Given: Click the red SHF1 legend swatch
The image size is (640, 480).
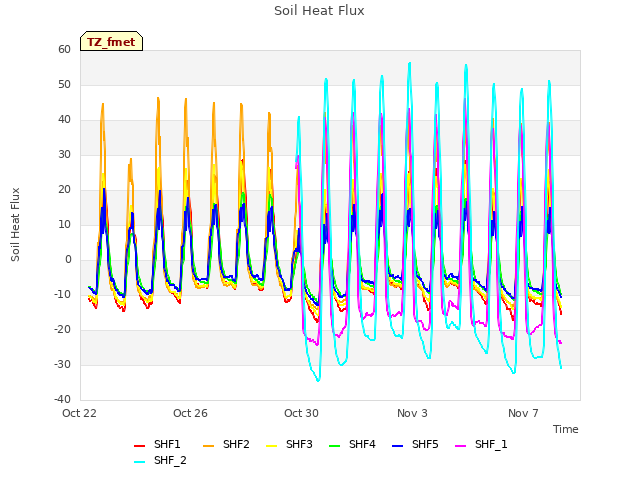Looking at the screenshot, I should (x=140, y=446).
